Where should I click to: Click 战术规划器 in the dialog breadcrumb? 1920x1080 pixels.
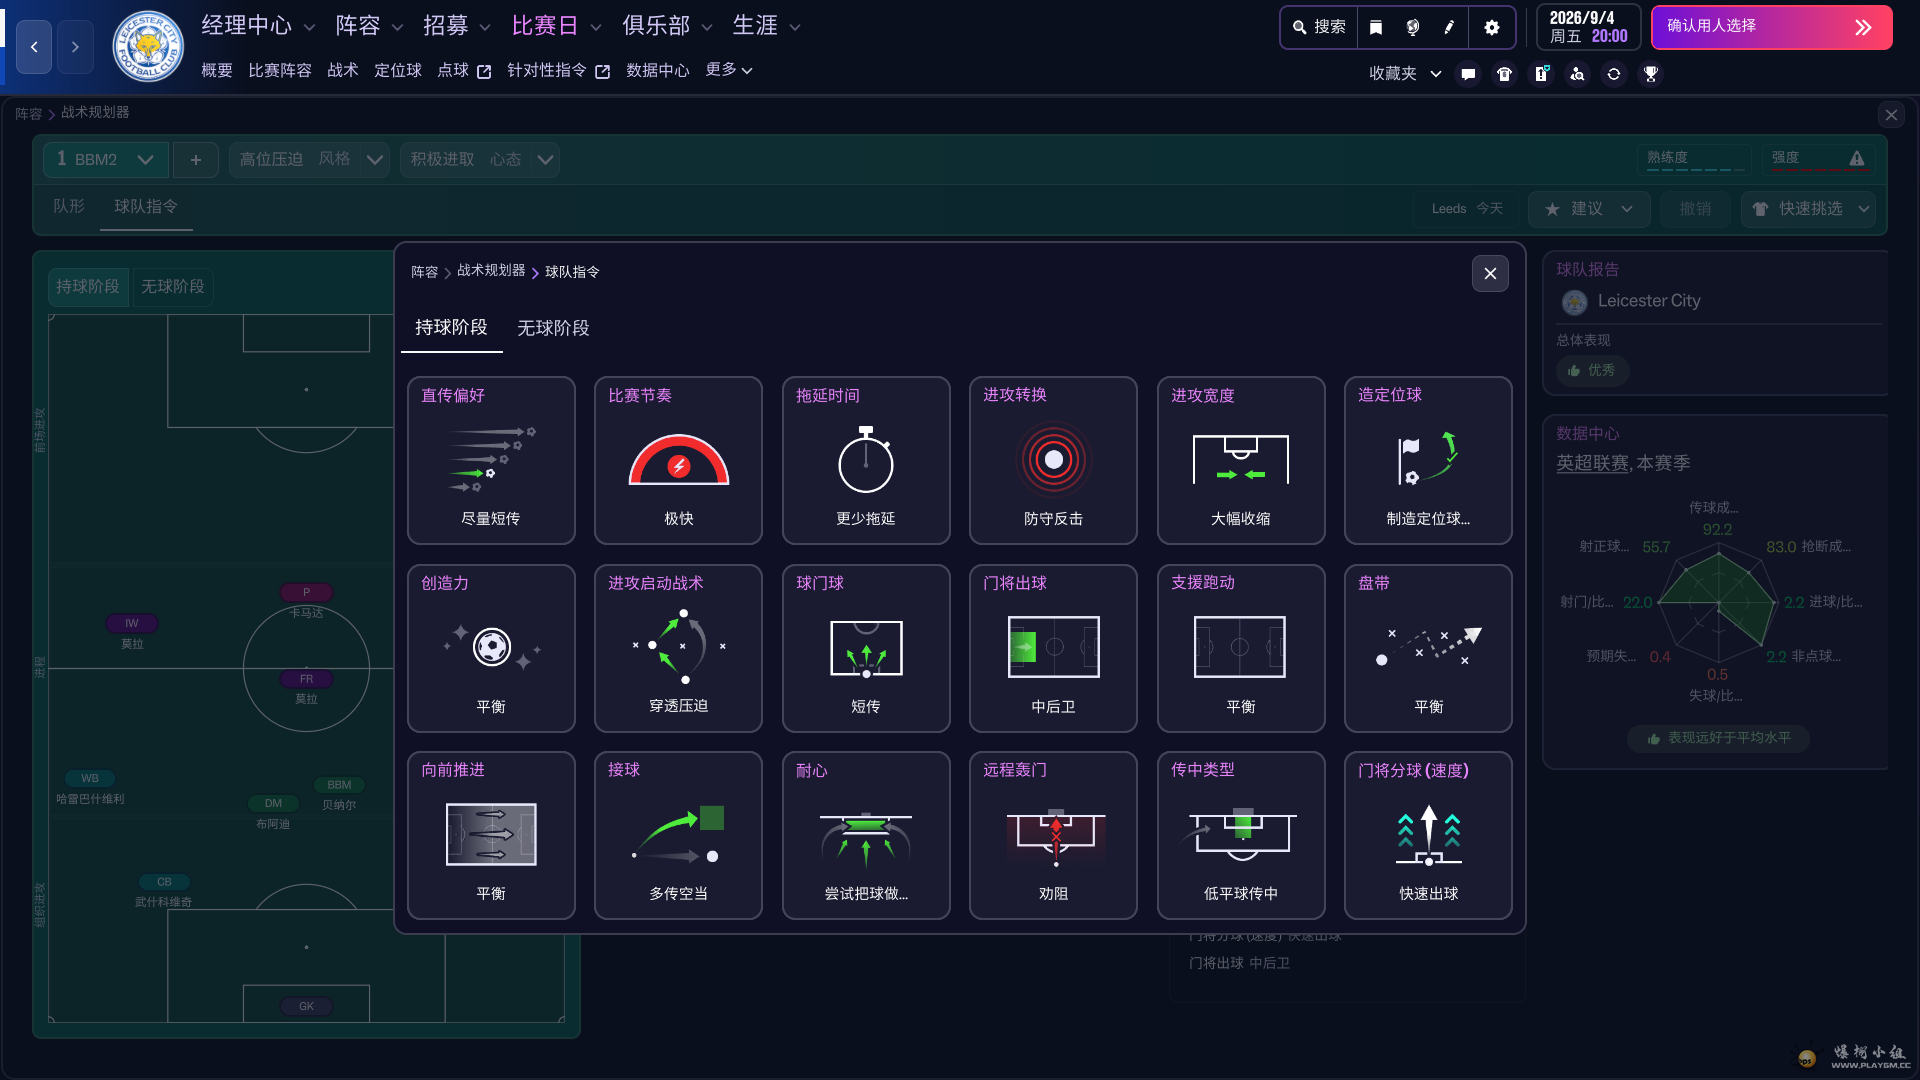tap(490, 271)
